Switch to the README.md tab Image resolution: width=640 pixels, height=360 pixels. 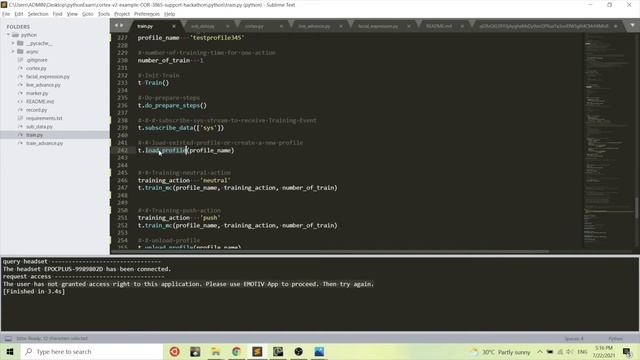click(x=439, y=26)
